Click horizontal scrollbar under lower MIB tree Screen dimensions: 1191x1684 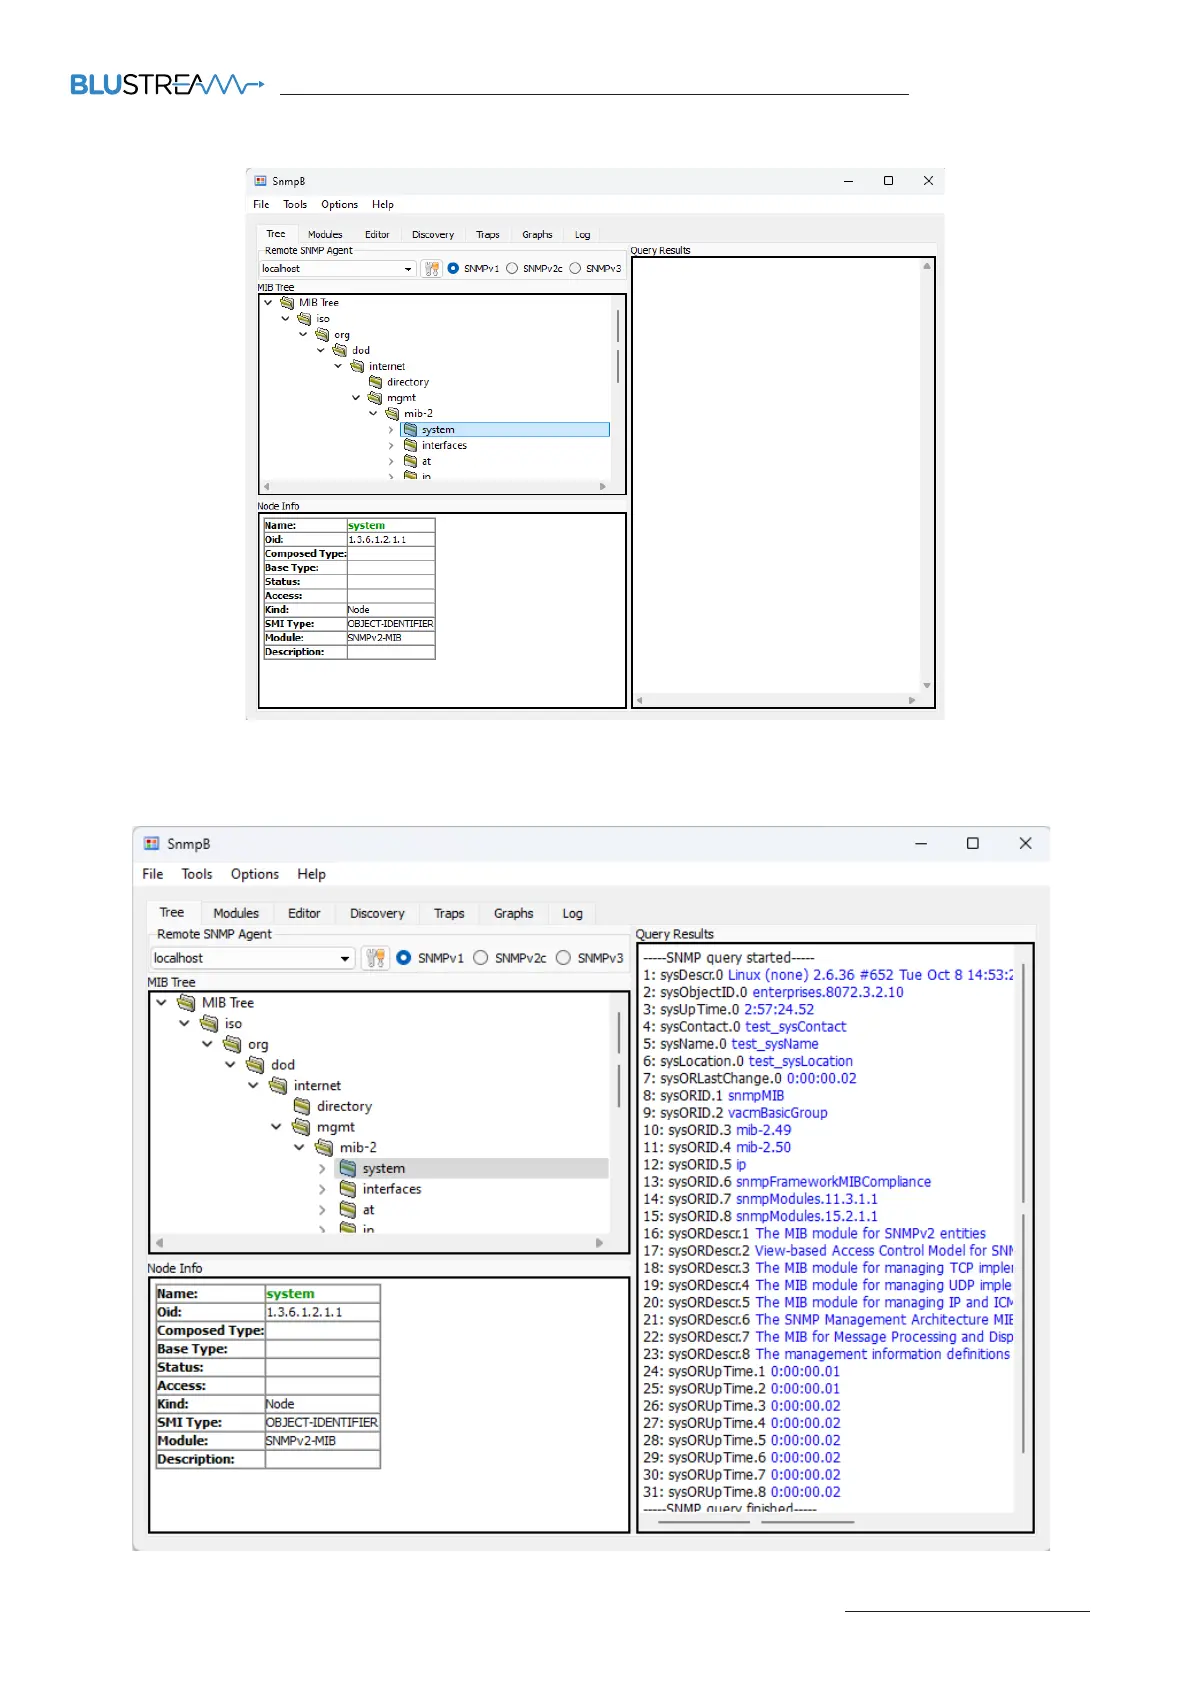[380, 1243]
